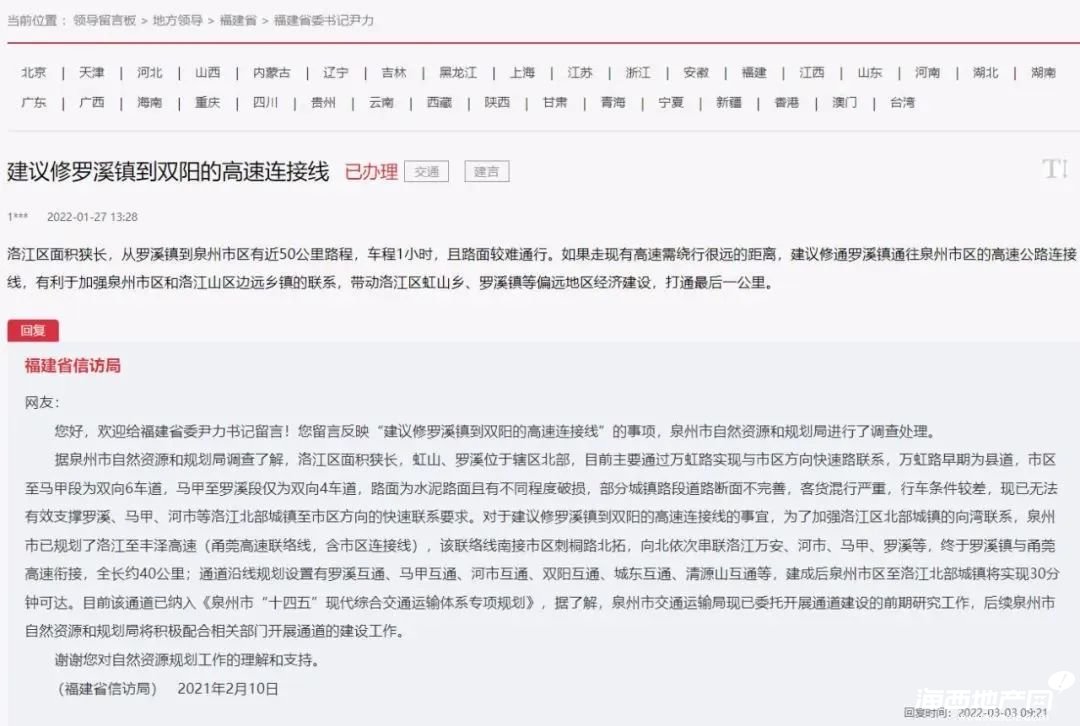The image size is (1080, 726).
Task: Select 江西 from the province row
Action: [811, 72]
